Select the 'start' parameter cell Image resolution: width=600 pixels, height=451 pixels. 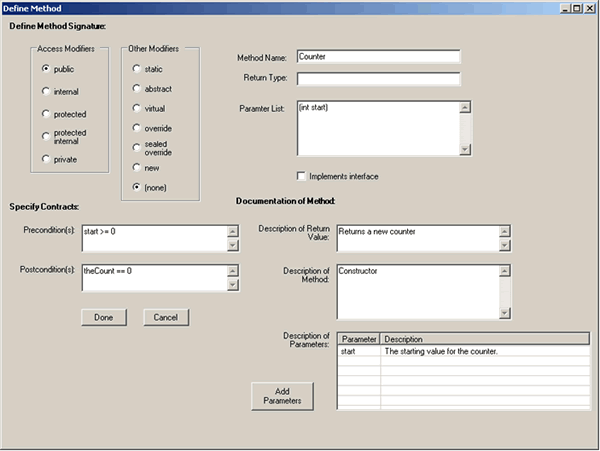point(359,351)
